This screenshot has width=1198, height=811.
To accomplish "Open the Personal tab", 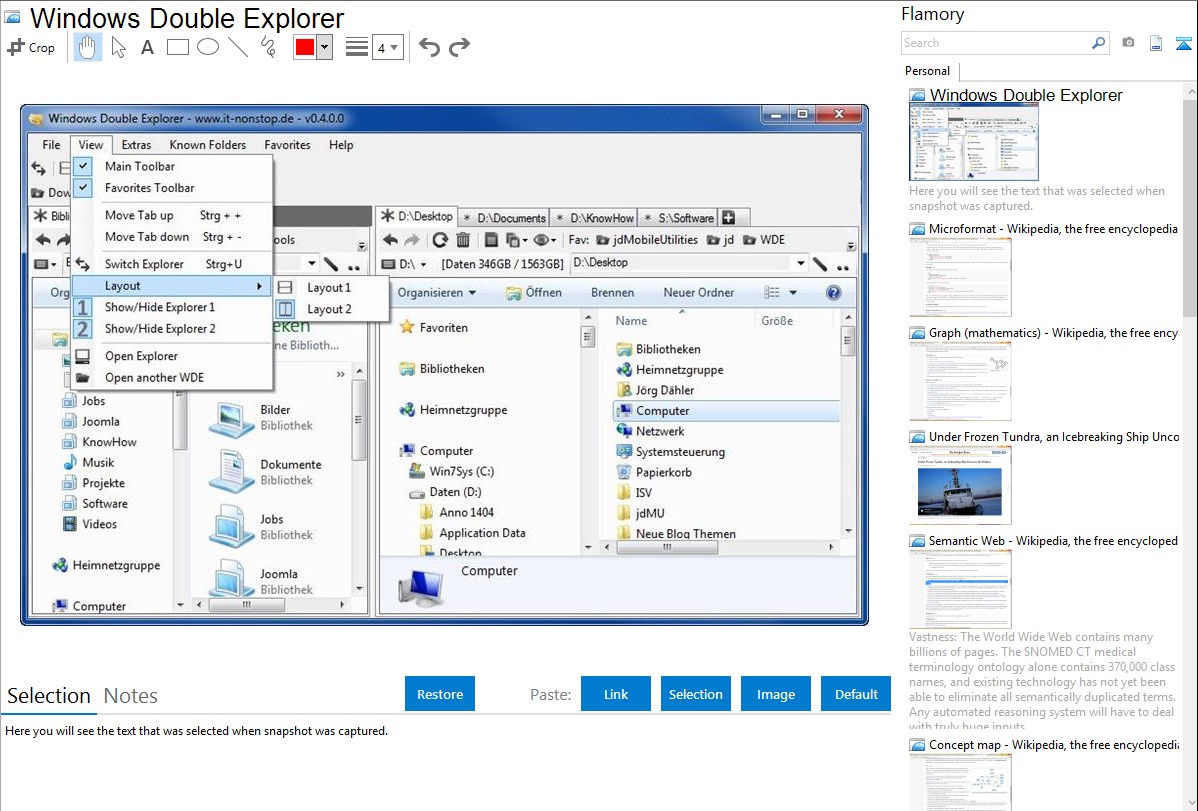I will click(x=927, y=71).
